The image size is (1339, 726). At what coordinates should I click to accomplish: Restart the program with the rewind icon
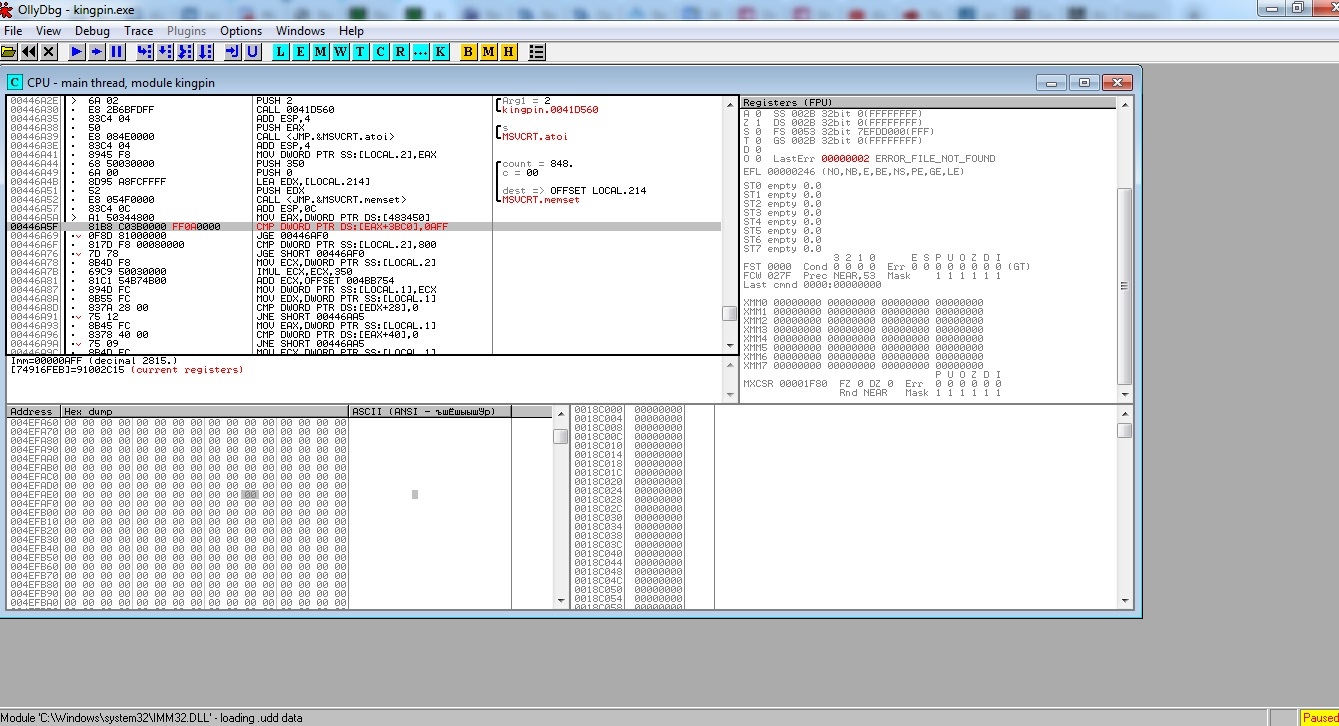[29, 51]
